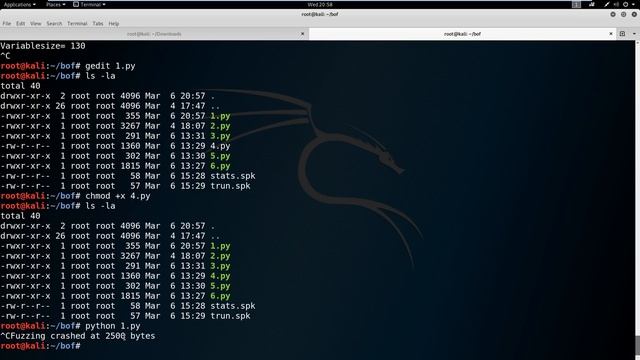Click the new tab icon in tab bar
This screenshot has width=640, height=360.
[x=622, y=34]
